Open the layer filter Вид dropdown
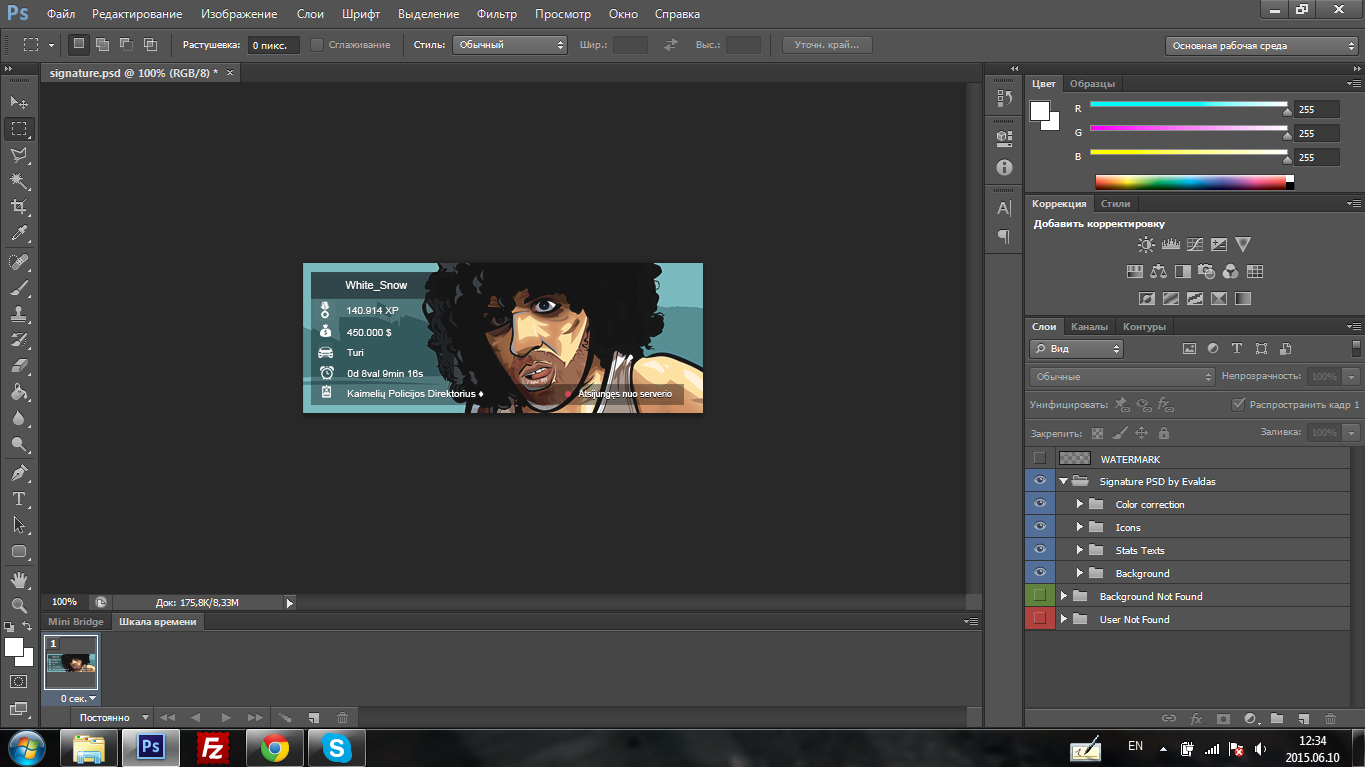Image resolution: width=1365 pixels, height=767 pixels. [1076, 349]
